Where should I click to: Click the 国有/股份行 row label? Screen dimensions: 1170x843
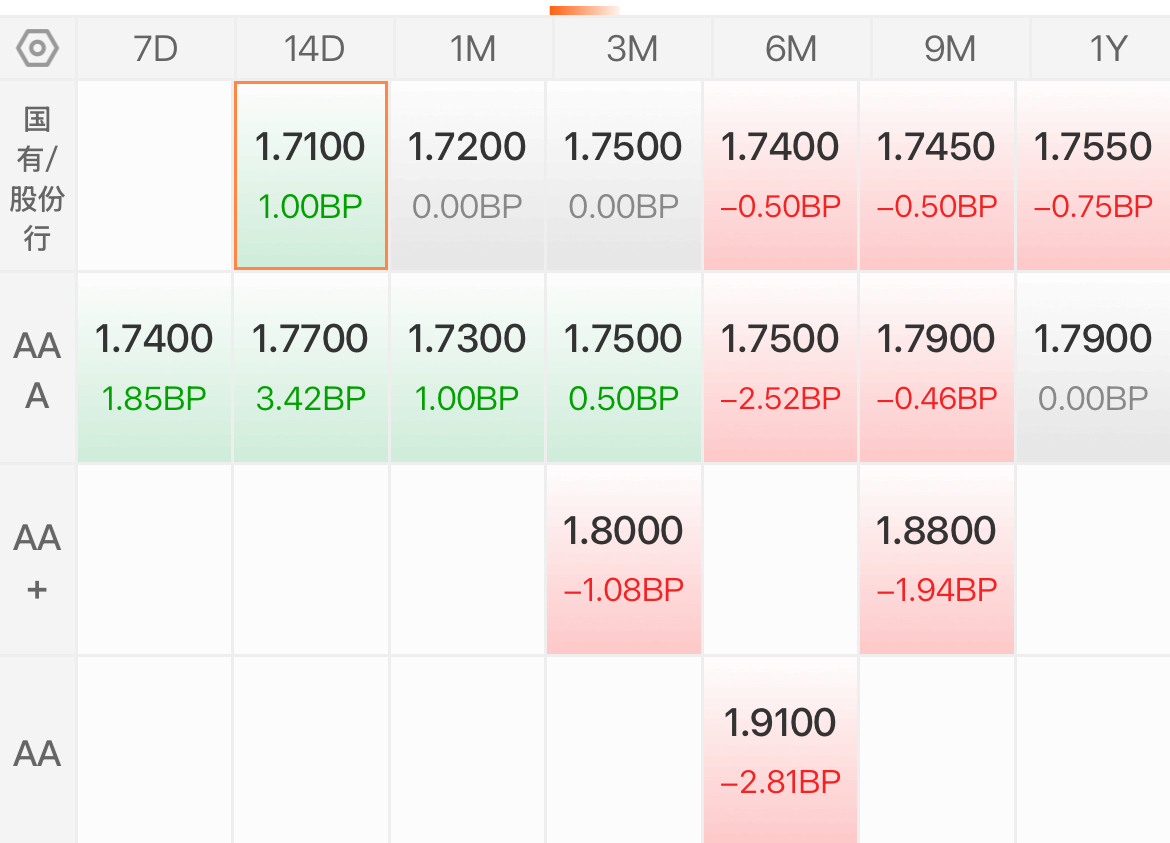pos(37,178)
